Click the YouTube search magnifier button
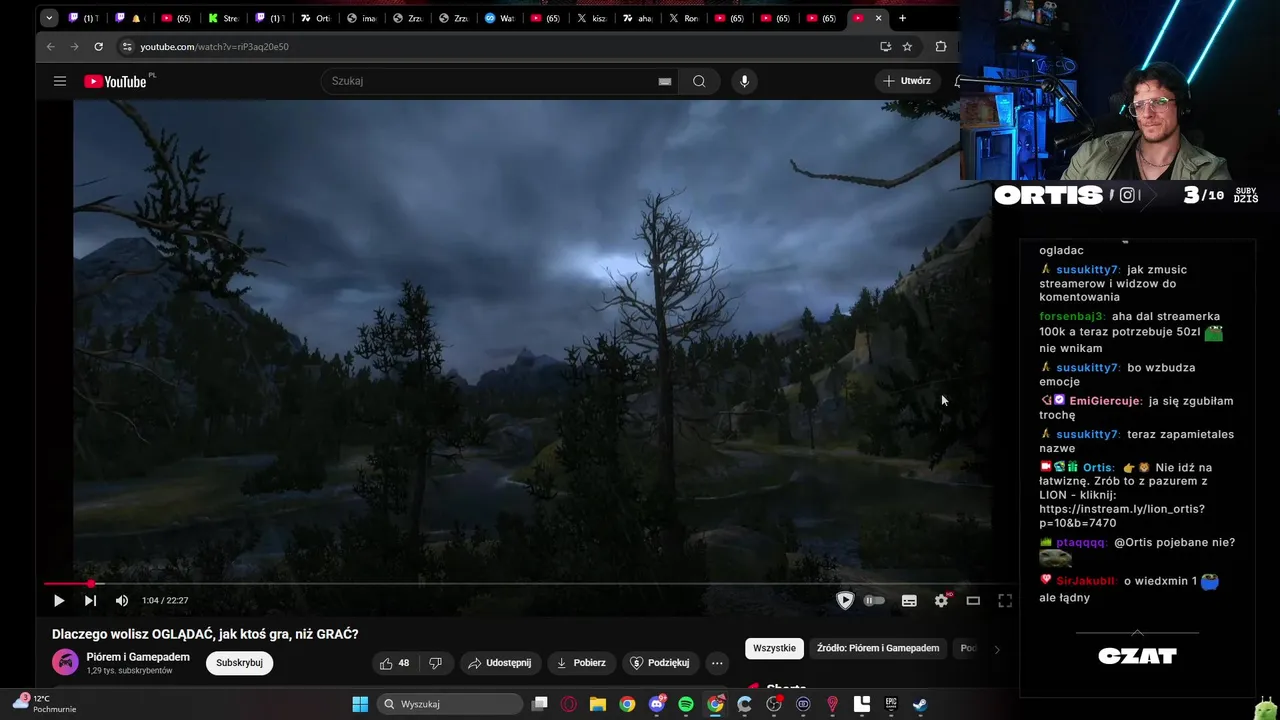Screen dimensions: 1280x720 [699, 81]
